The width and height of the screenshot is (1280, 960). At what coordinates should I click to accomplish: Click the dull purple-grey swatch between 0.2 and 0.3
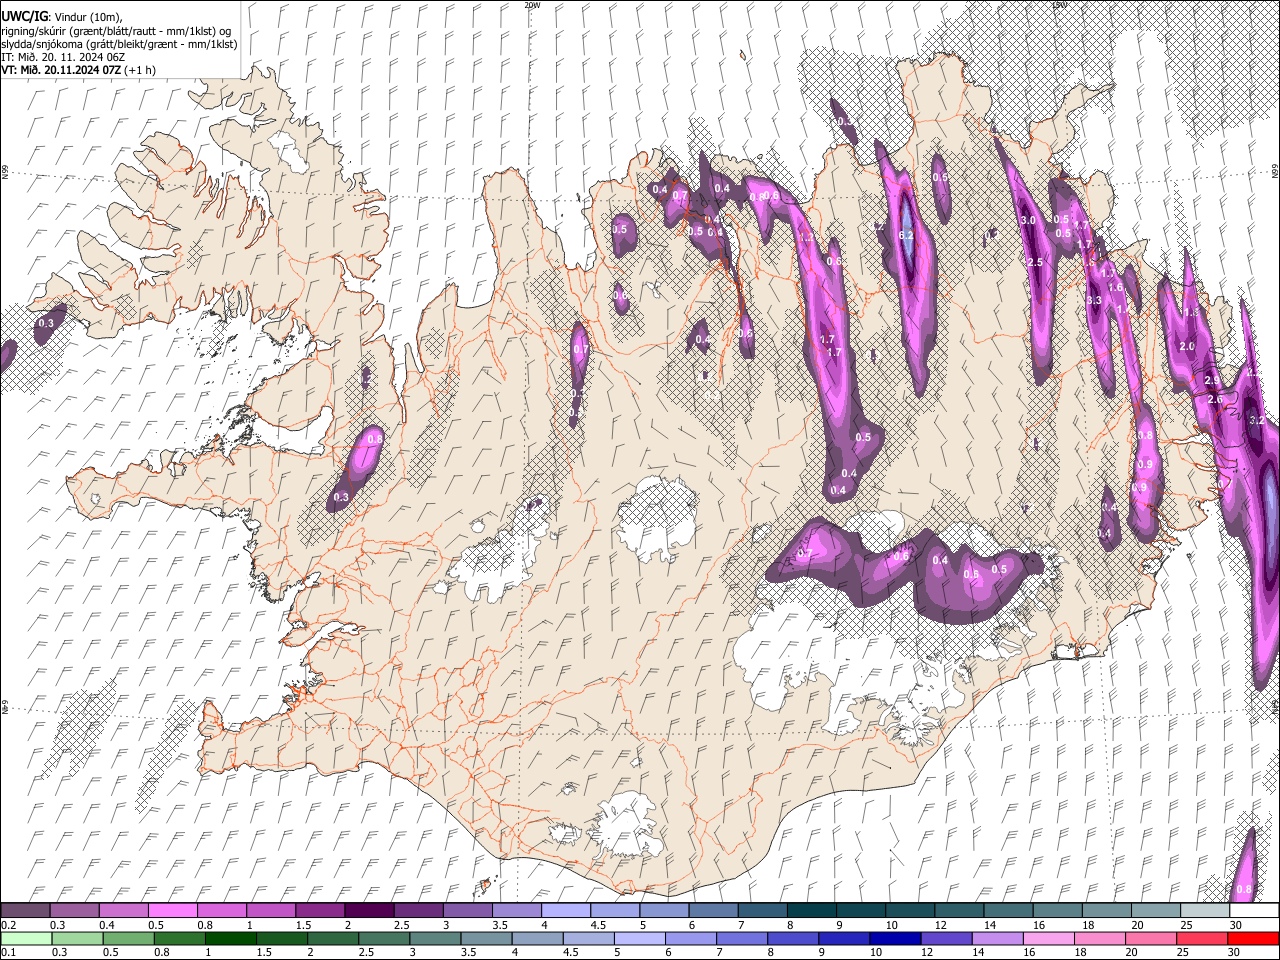point(26,910)
